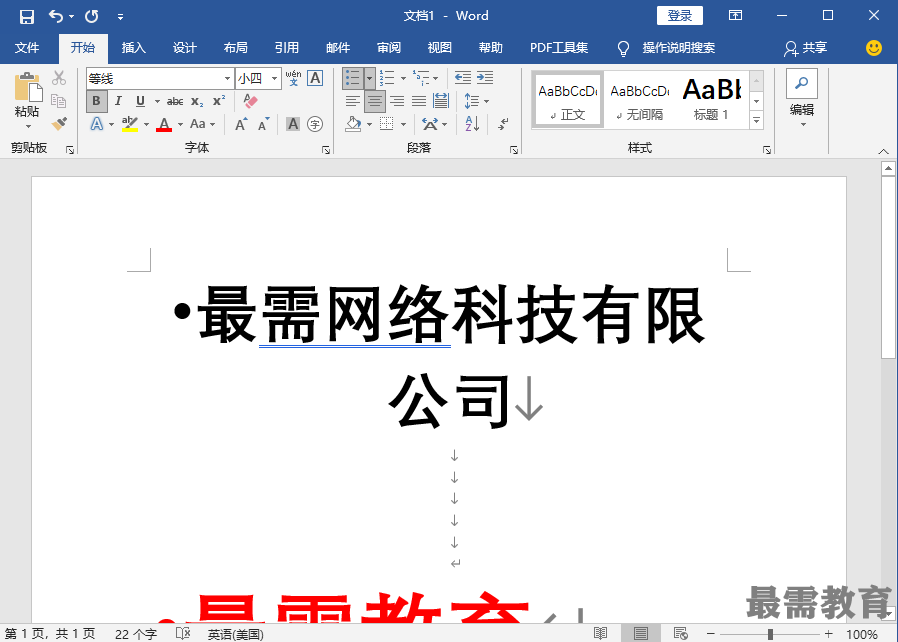The height and width of the screenshot is (642, 898).
Task: Click the character border A icon
Action: click(x=315, y=78)
